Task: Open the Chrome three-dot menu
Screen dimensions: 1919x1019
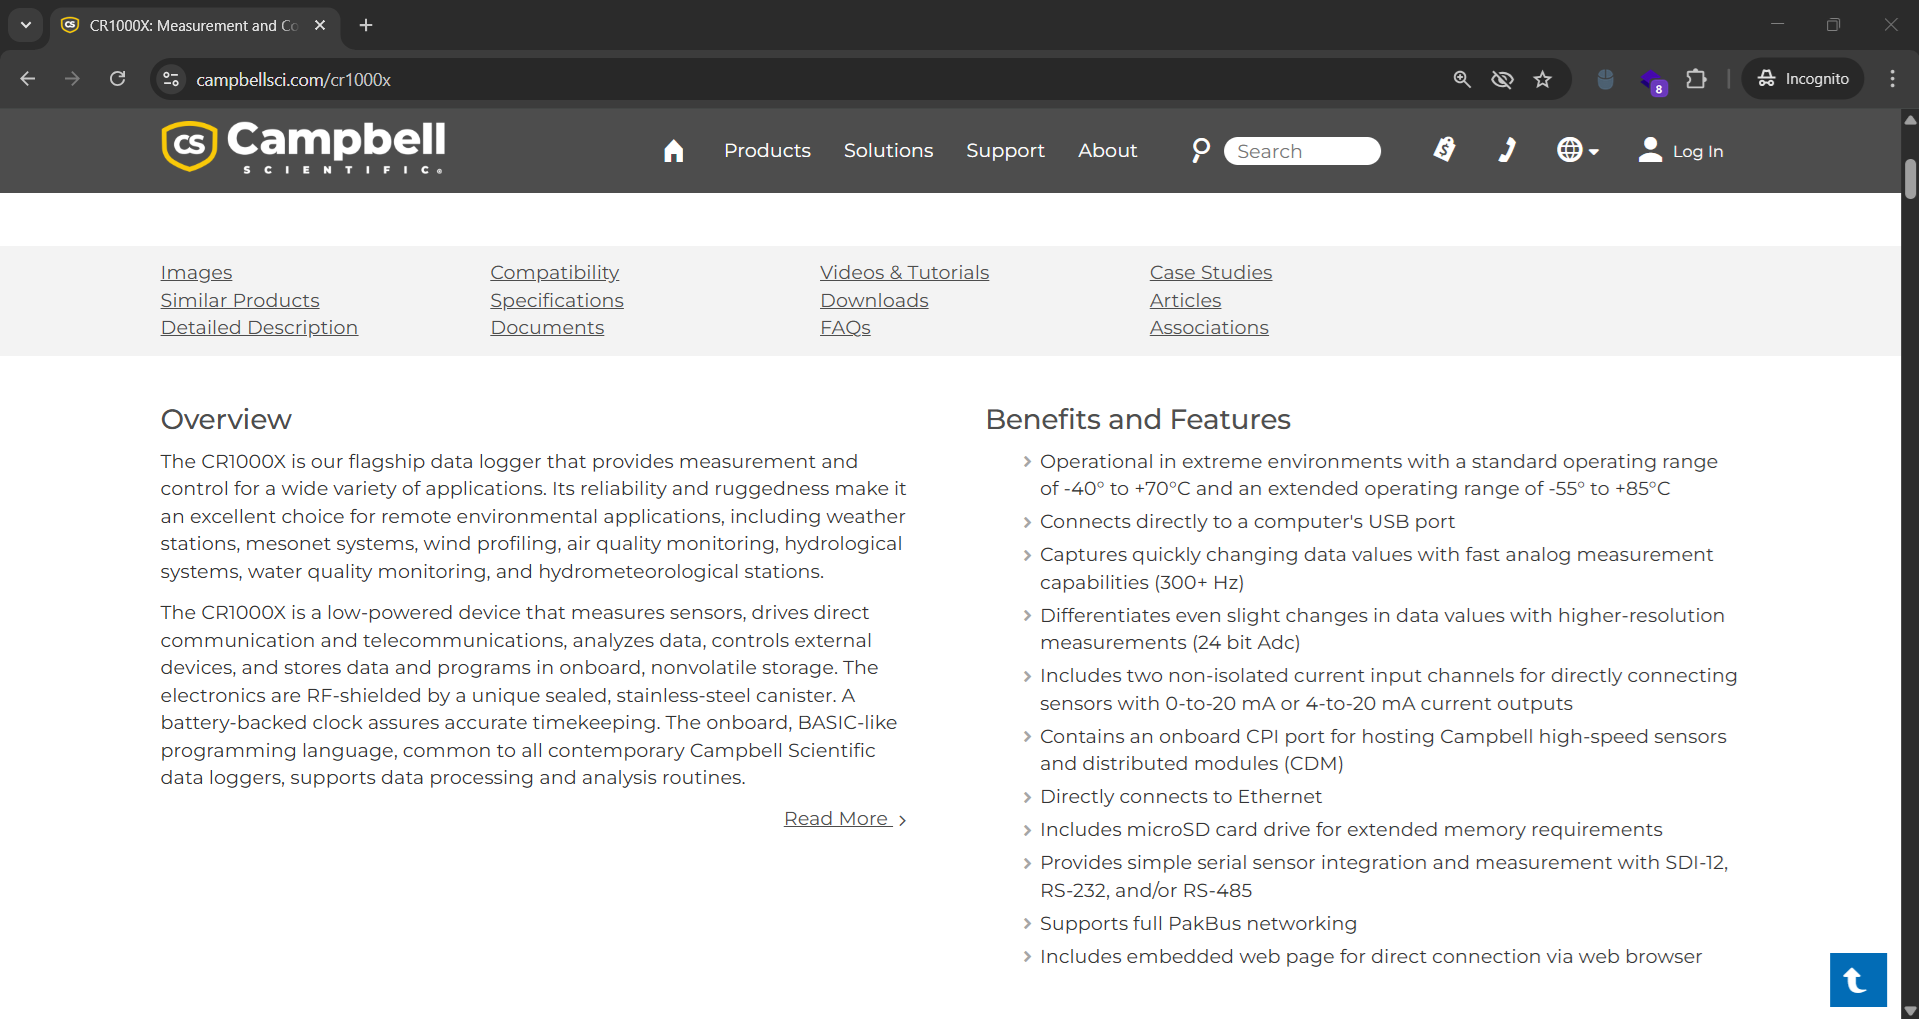Action: [x=1892, y=79]
